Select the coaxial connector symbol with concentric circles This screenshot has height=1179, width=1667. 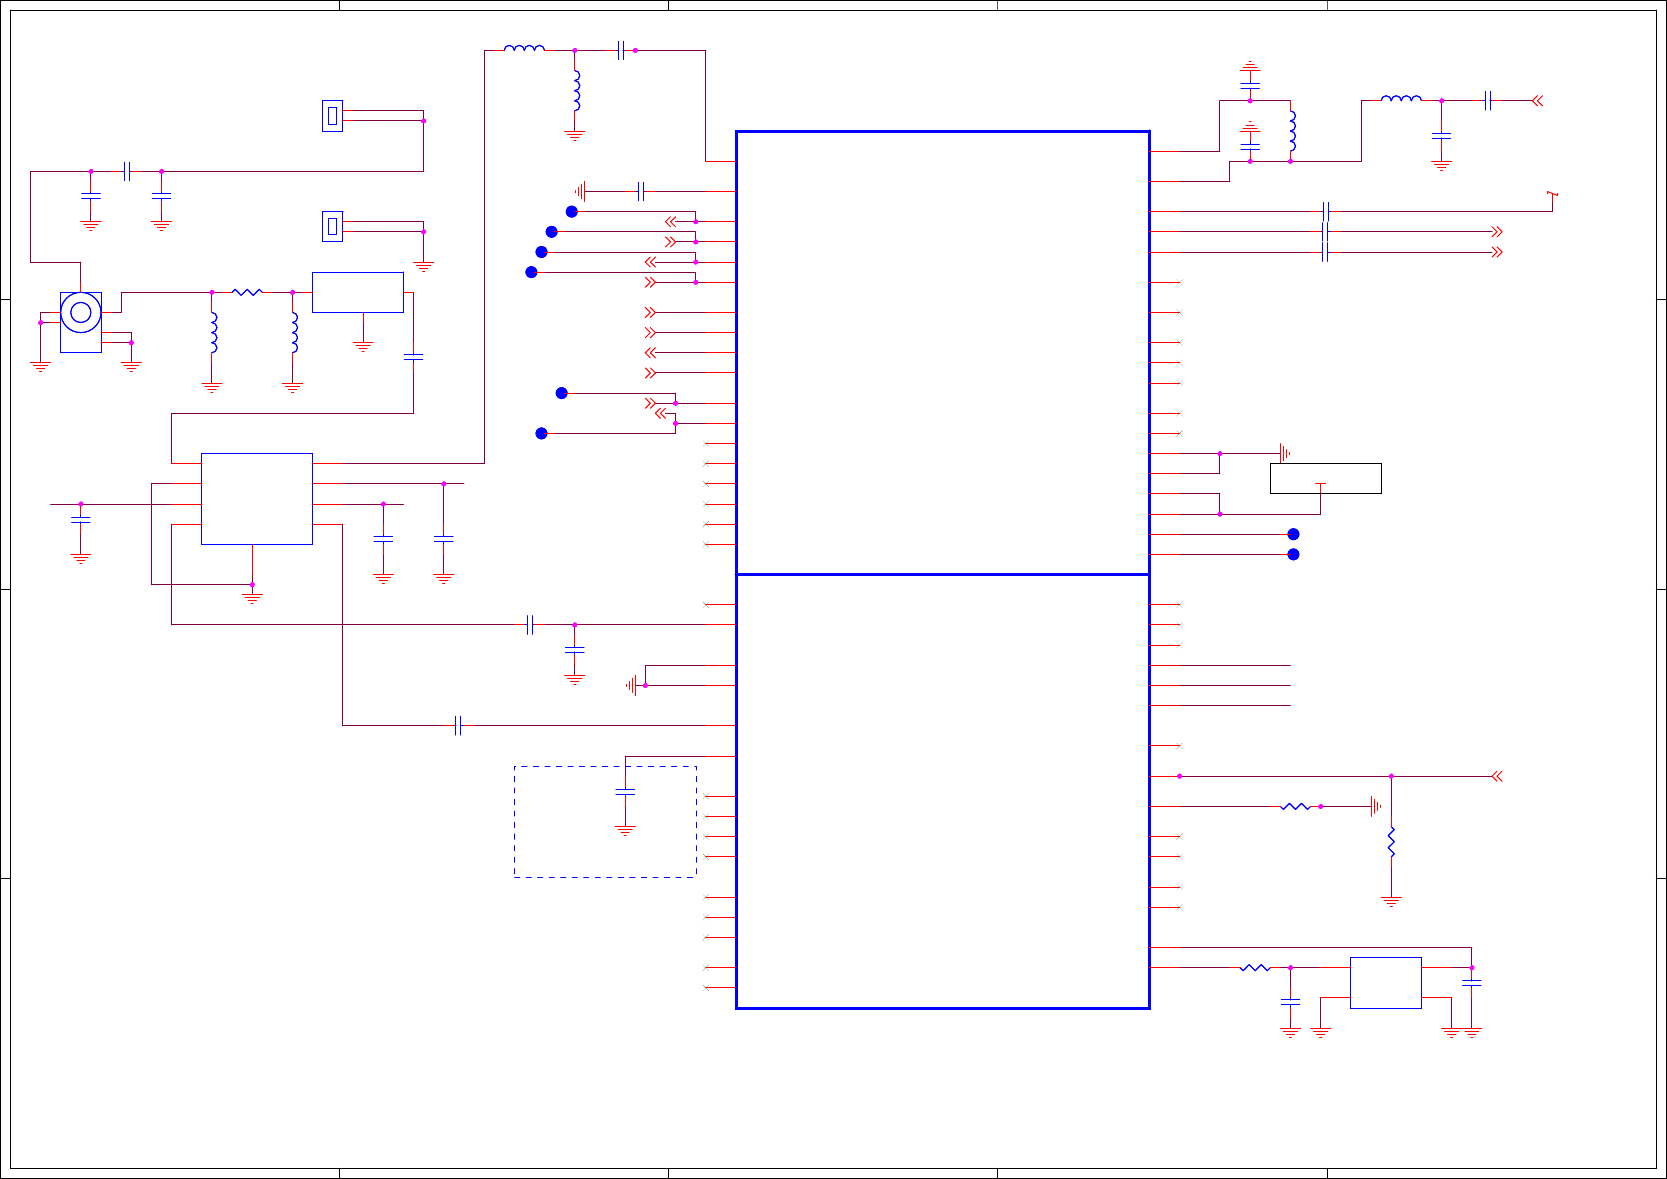click(x=81, y=313)
